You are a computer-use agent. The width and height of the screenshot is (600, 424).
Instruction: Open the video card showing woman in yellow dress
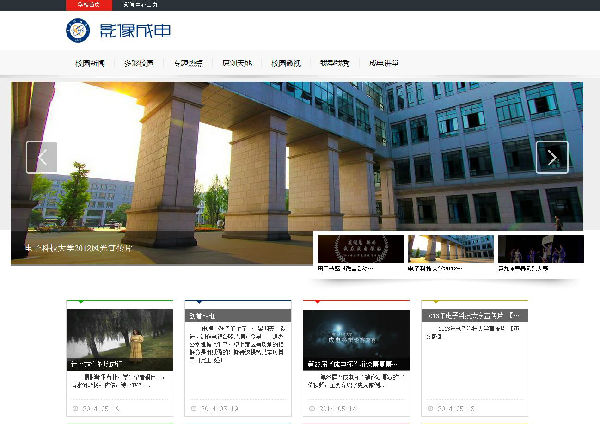tap(120, 340)
